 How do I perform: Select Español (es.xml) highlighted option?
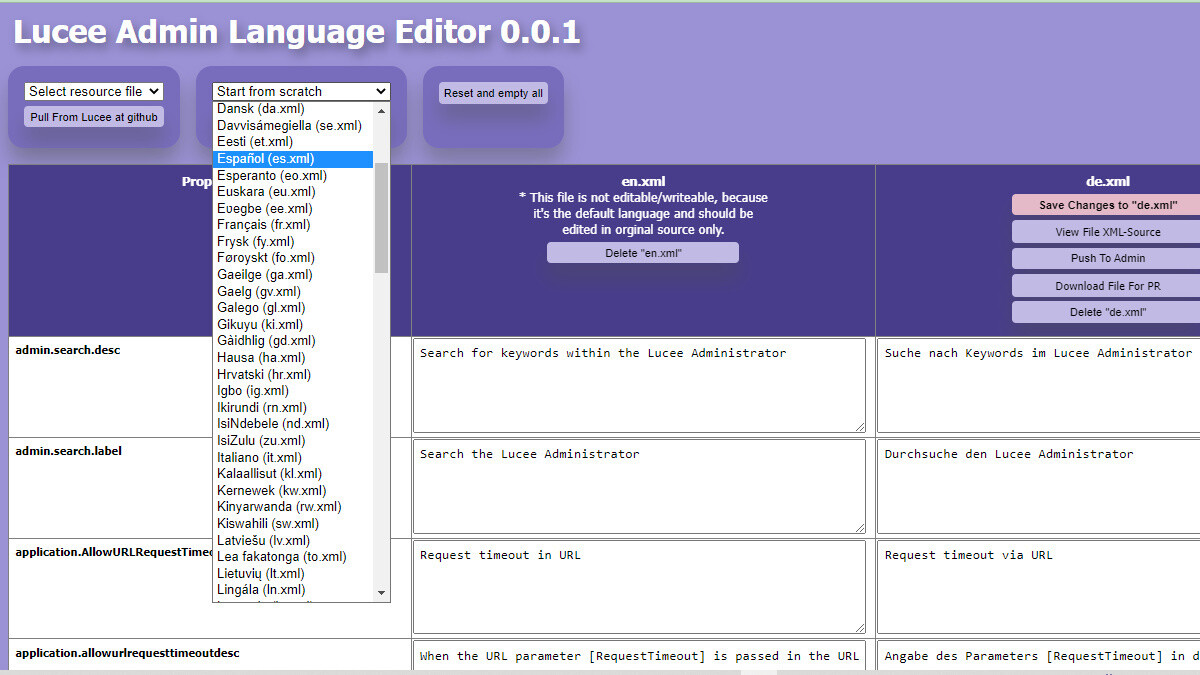coord(293,159)
